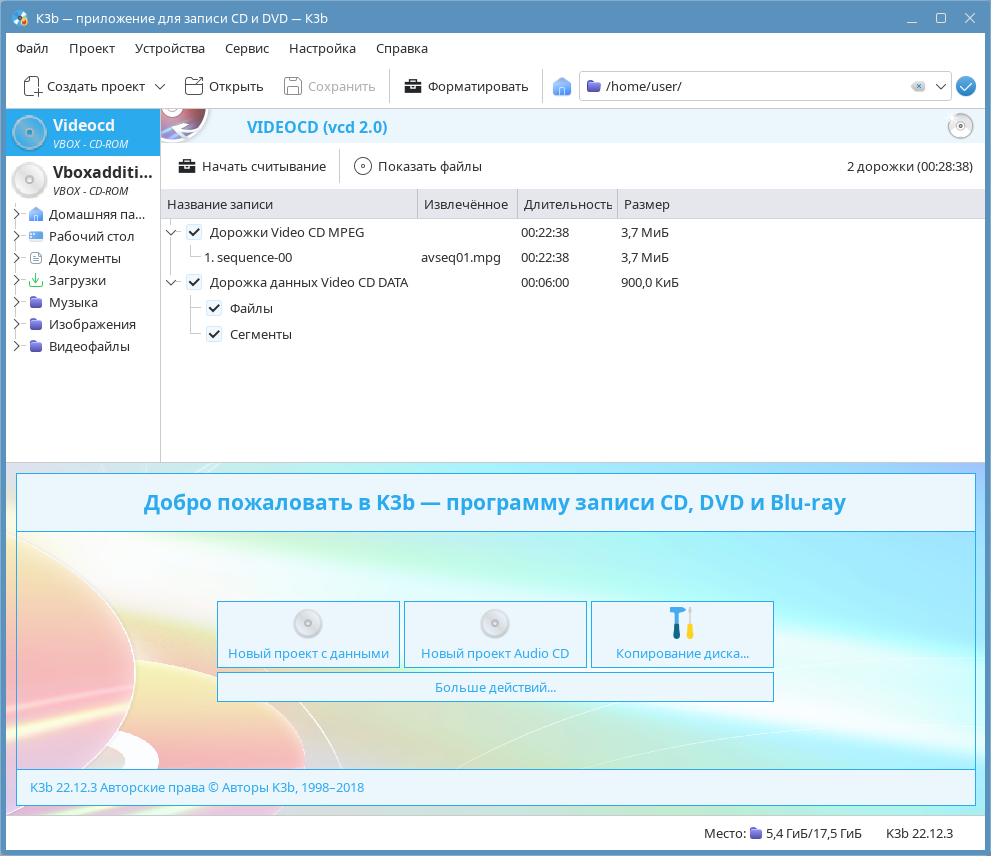Toggle the Файлы checkbox
The image size is (991, 856).
pyautogui.click(x=214, y=309)
